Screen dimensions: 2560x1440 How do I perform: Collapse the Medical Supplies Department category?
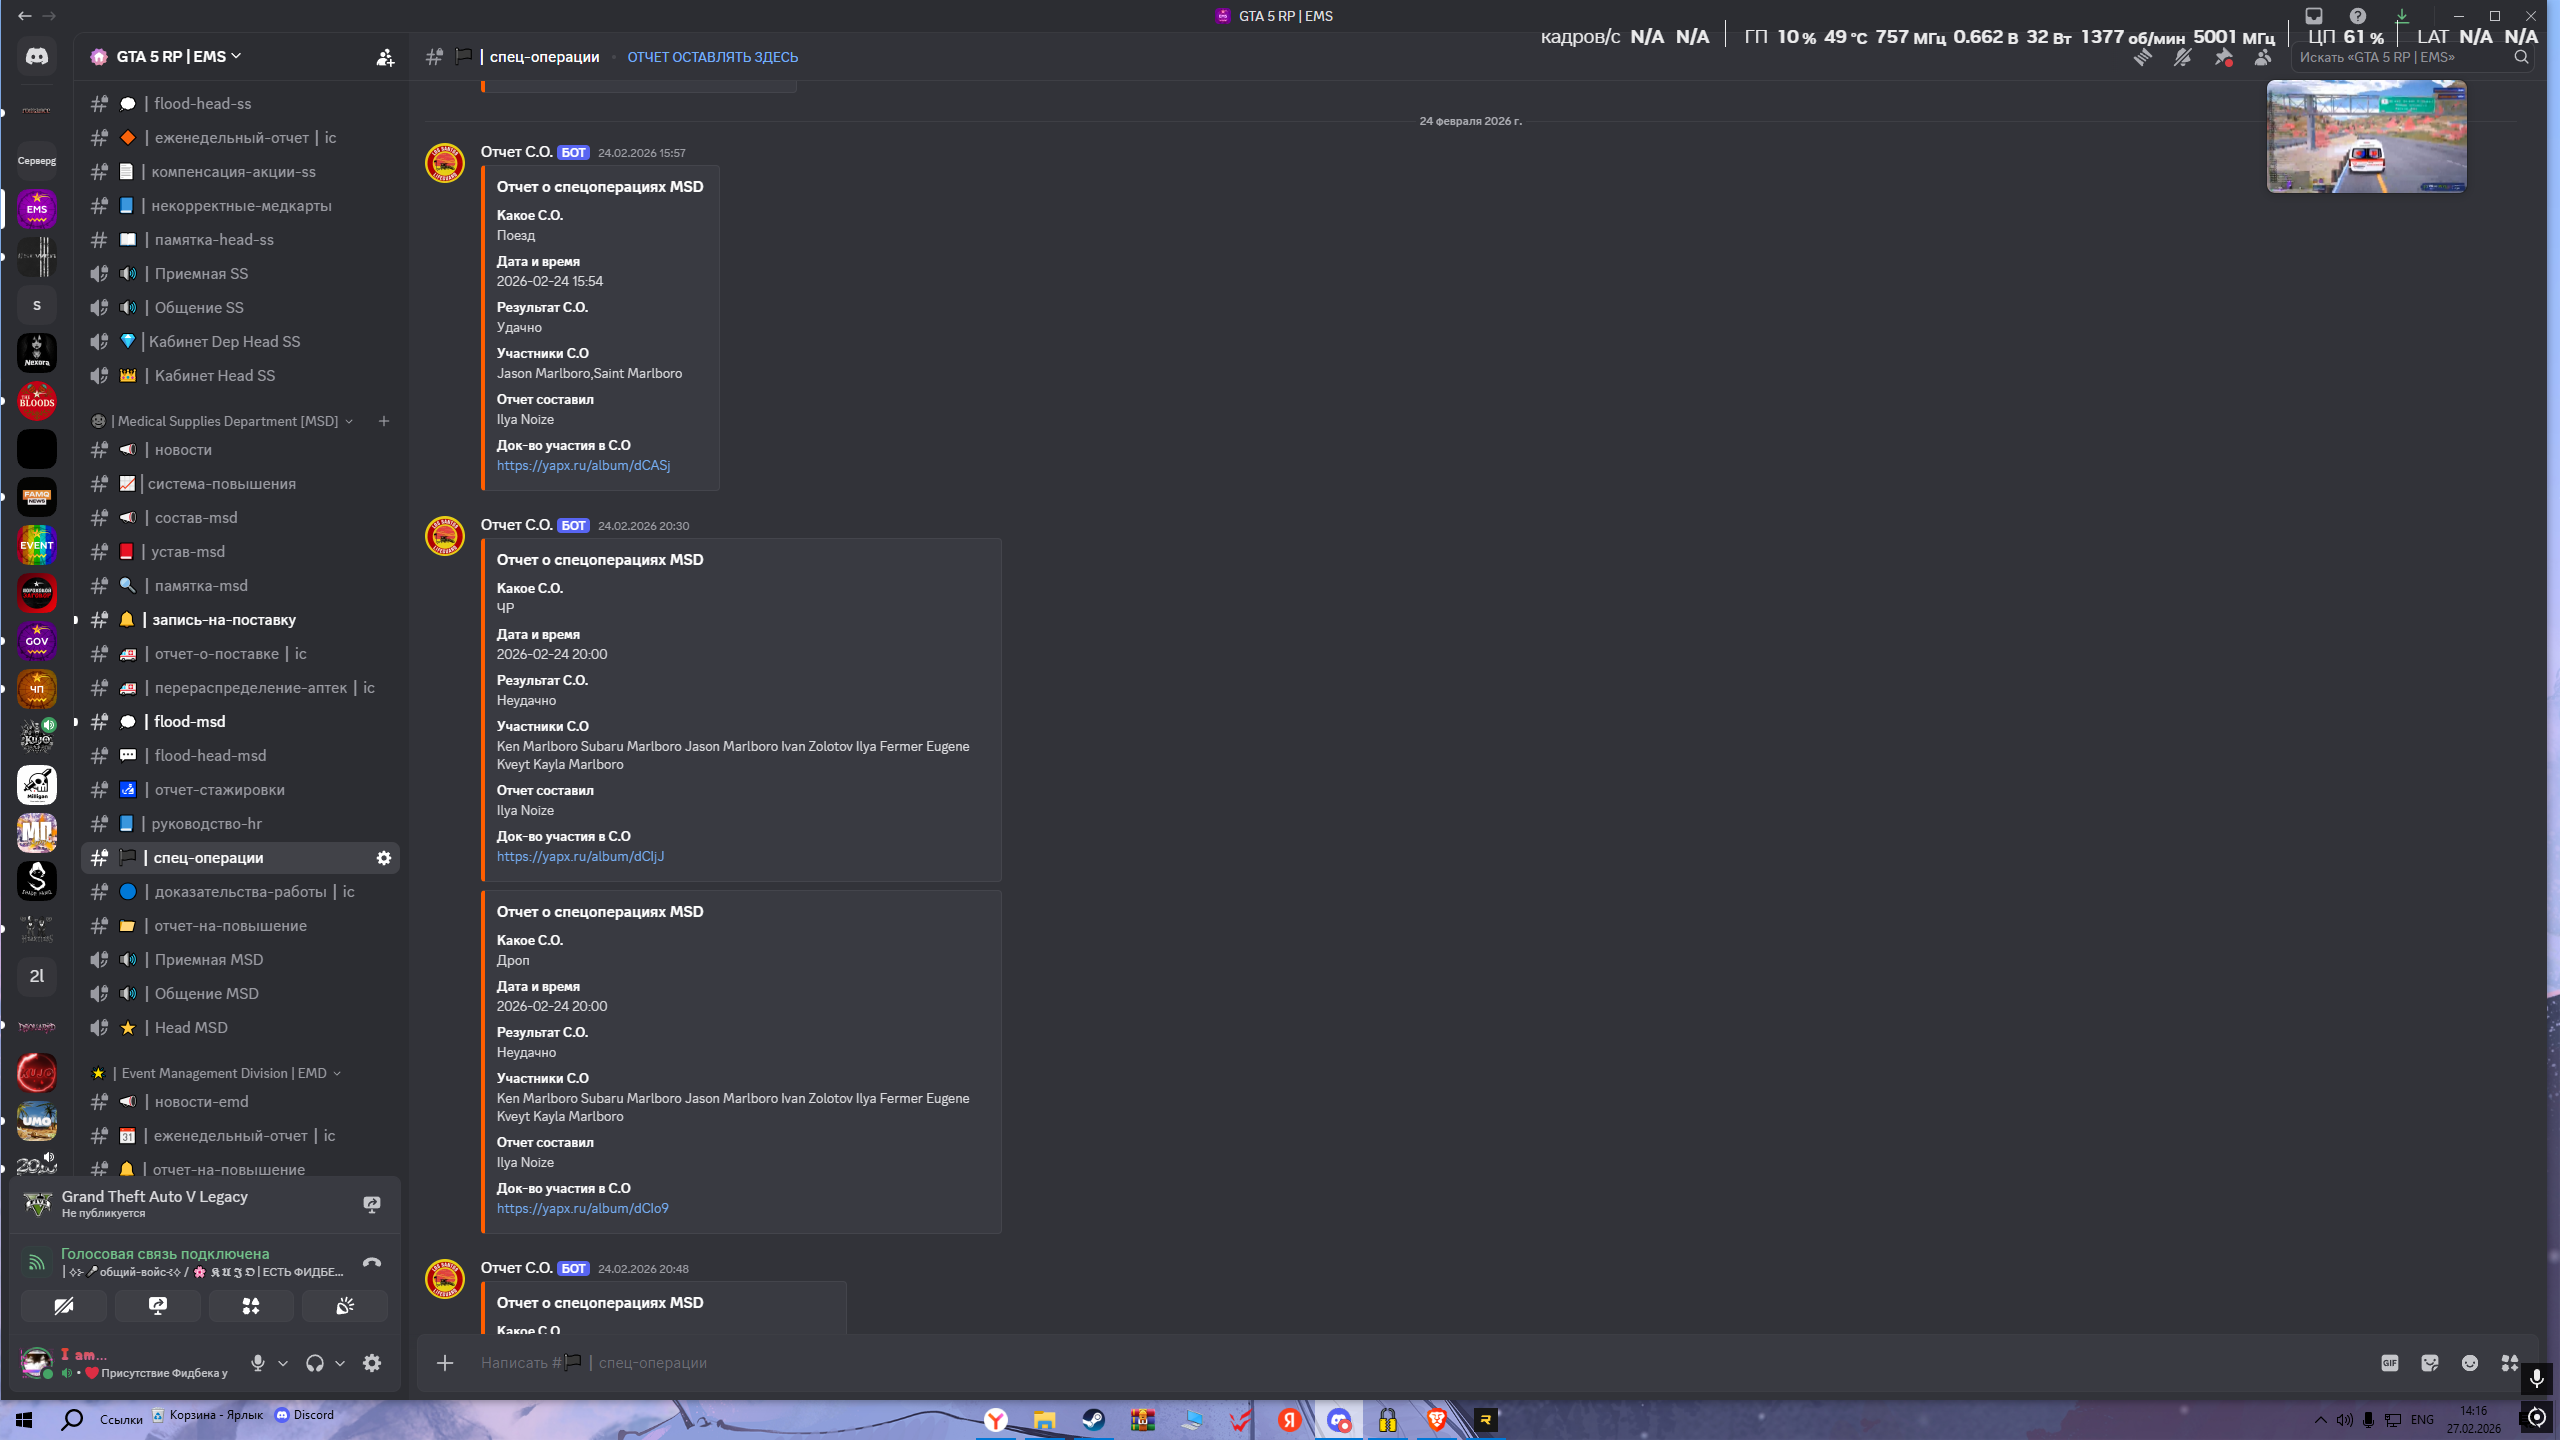pos(228,421)
